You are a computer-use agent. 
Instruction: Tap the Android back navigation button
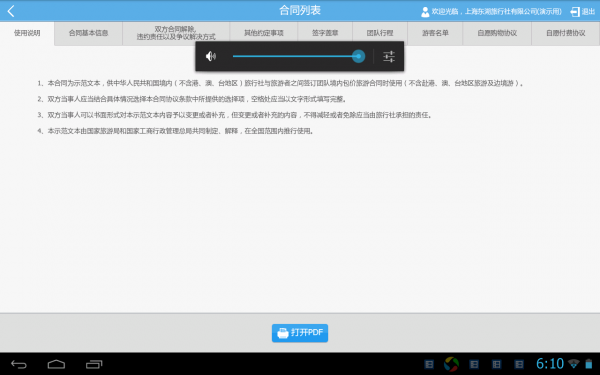coord(19,364)
